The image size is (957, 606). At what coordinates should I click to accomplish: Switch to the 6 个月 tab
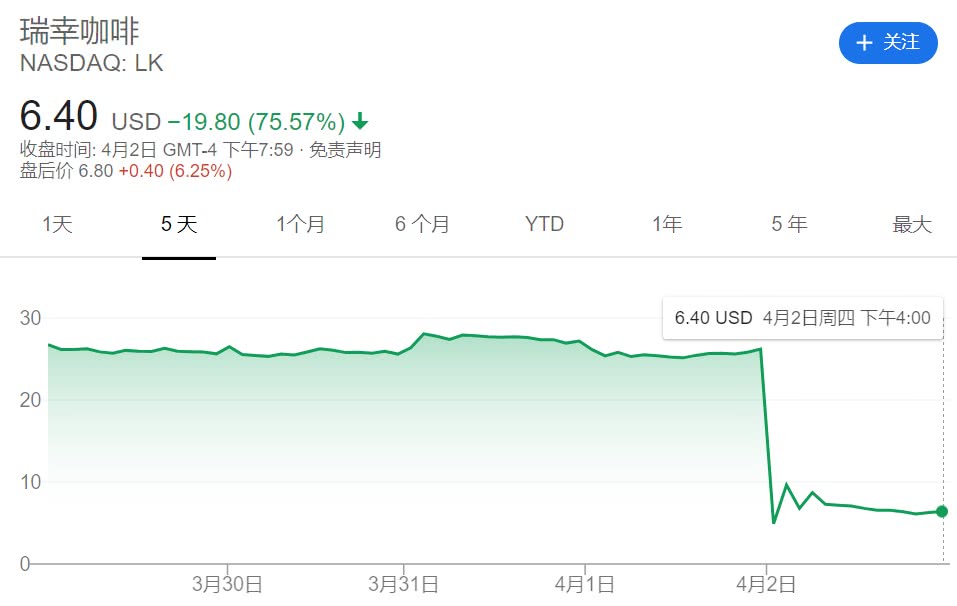(x=422, y=225)
